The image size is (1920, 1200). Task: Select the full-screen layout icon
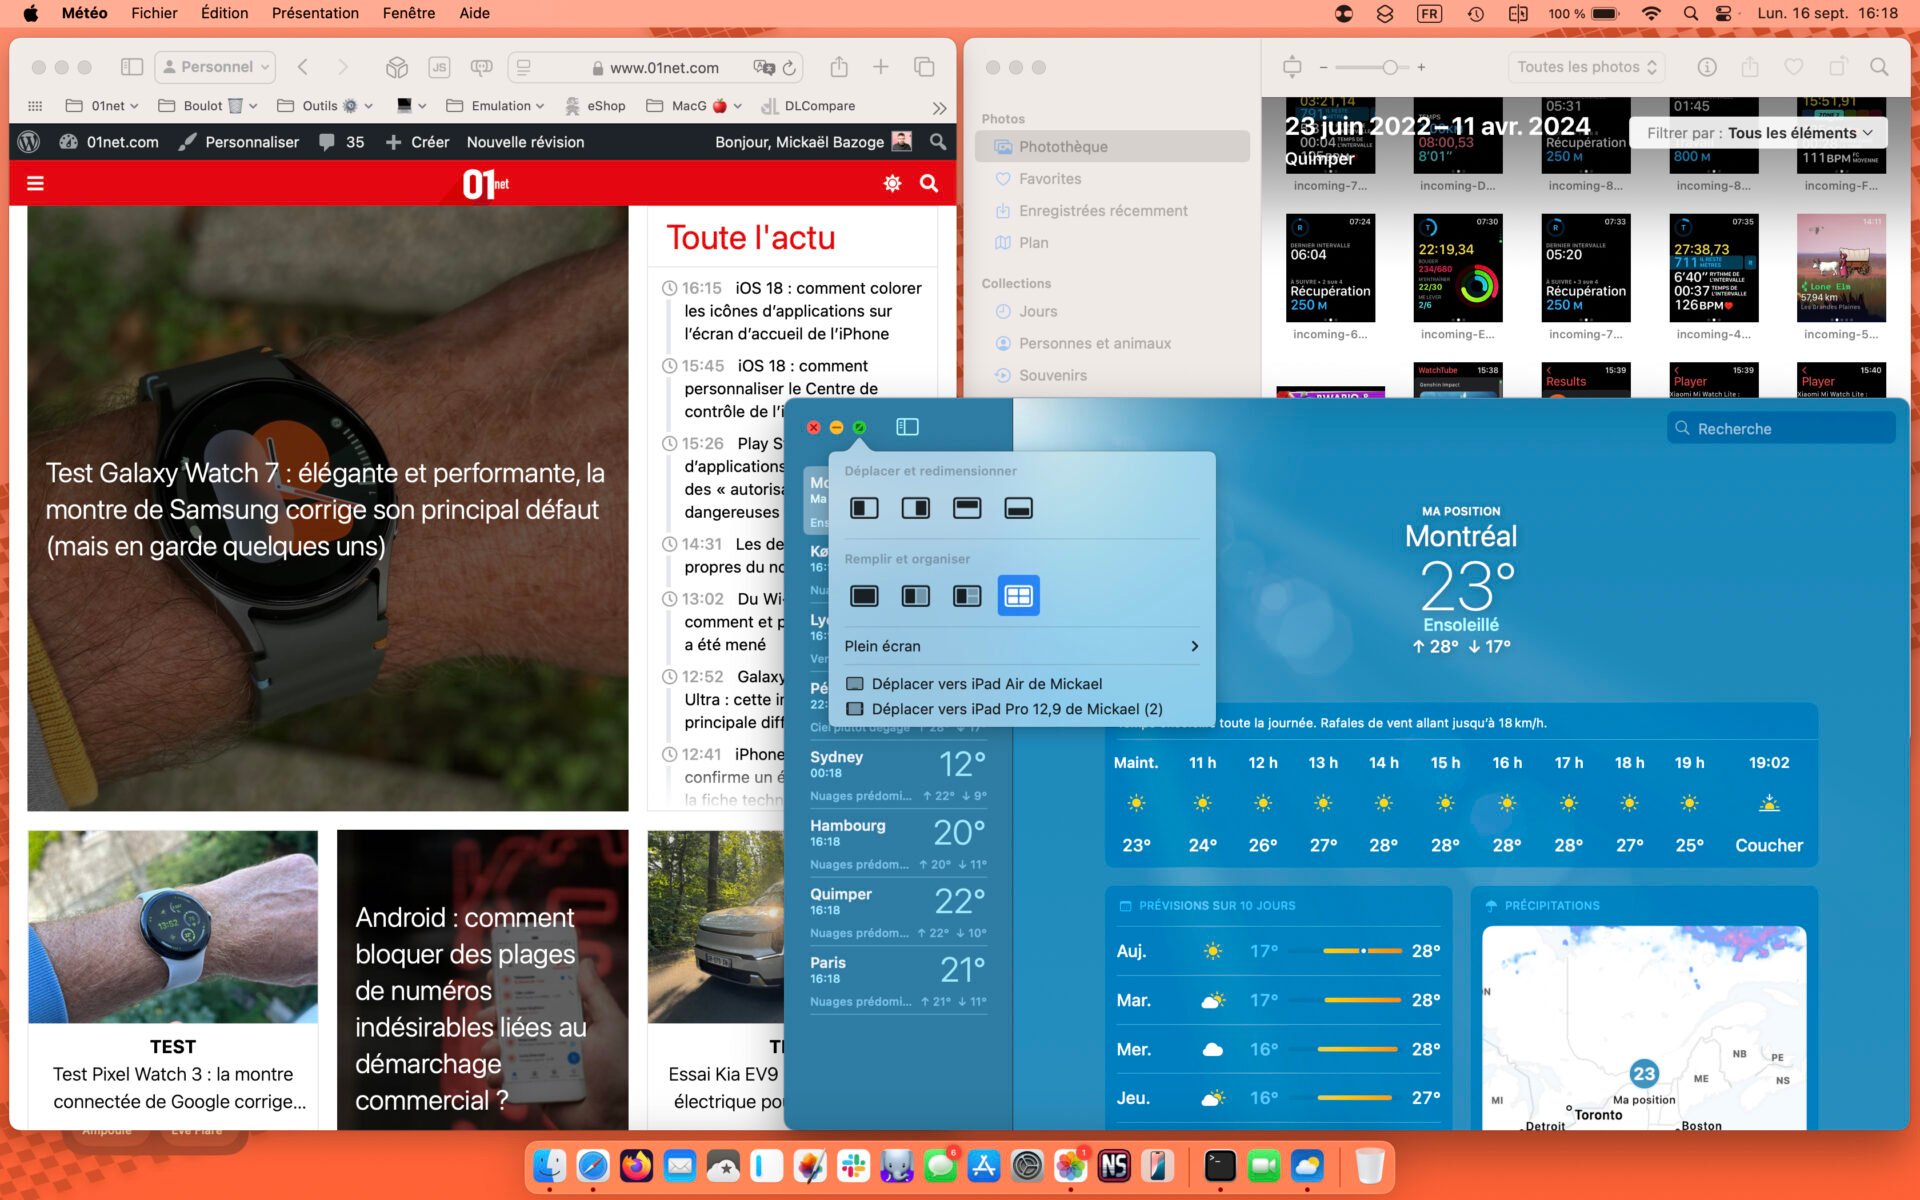863,596
